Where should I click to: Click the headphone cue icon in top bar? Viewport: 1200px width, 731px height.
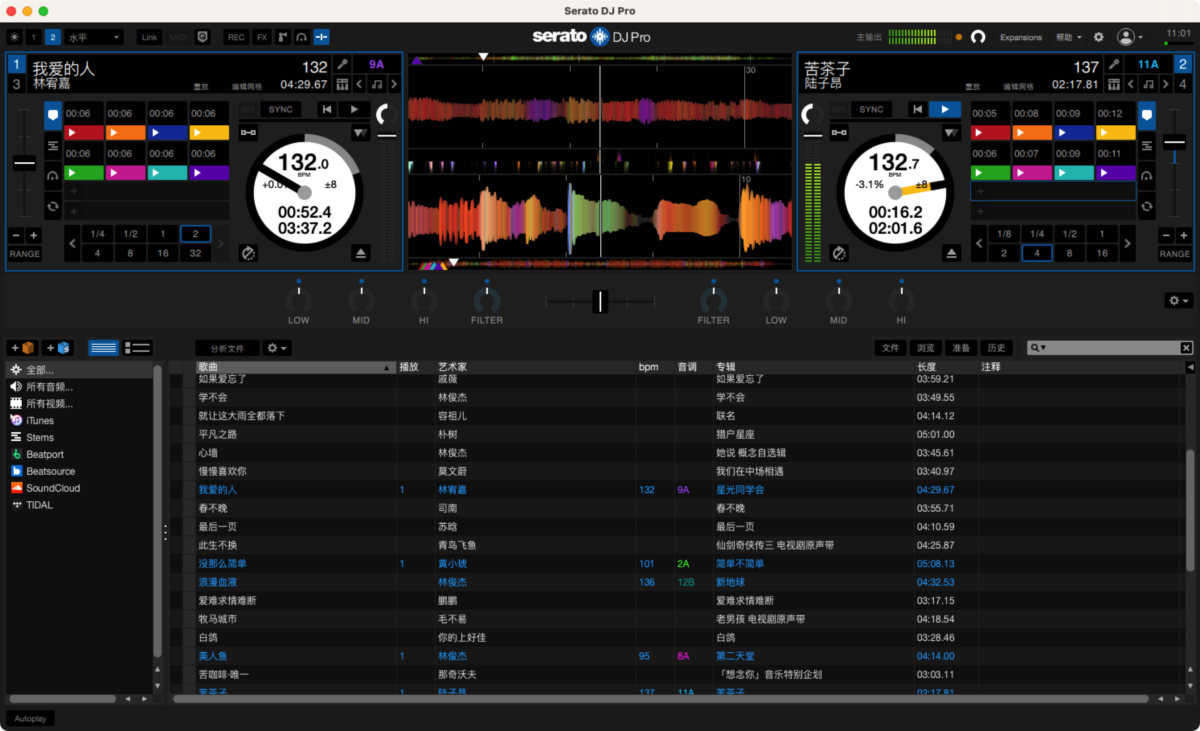[x=301, y=37]
